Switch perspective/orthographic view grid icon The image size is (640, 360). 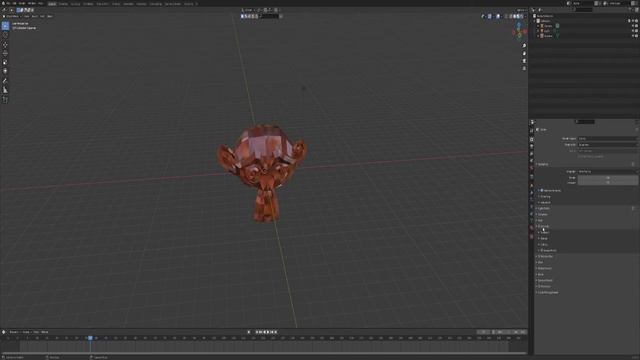[x=524, y=68]
